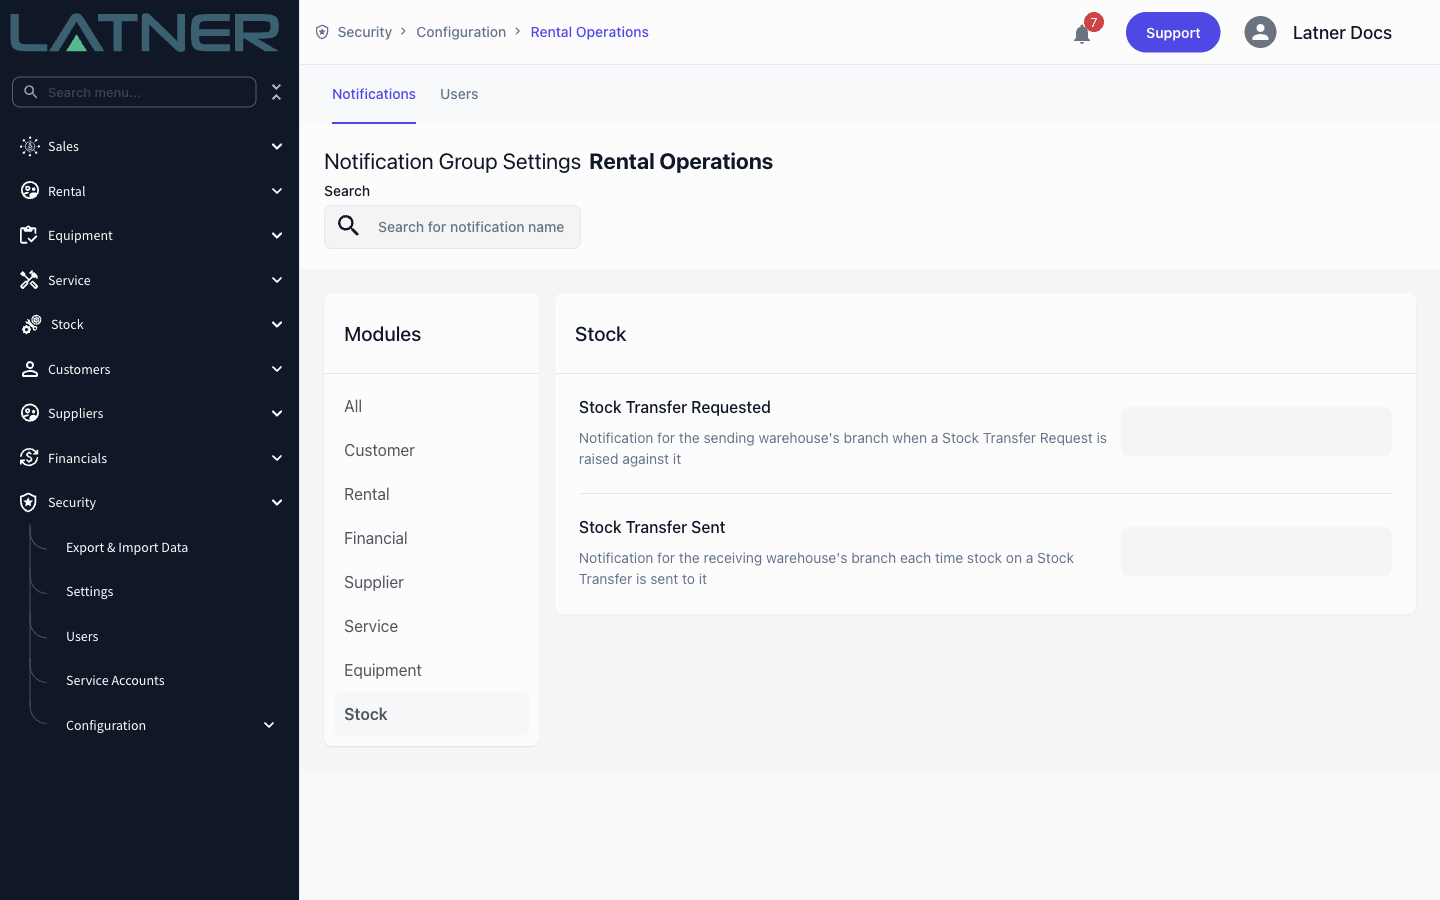Open Stock Transfer Requested setting field
Image resolution: width=1440 pixels, height=900 pixels.
(1256, 431)
